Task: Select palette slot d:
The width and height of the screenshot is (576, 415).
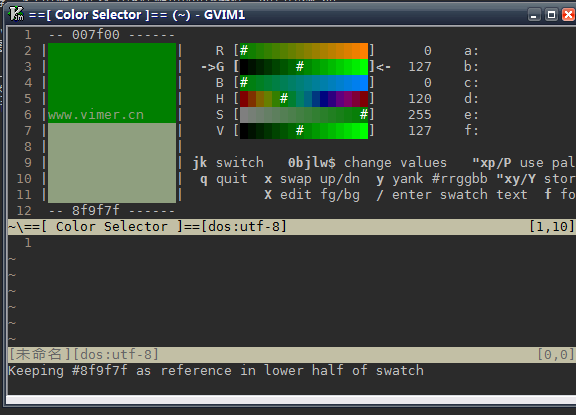Action: (471, 98)
